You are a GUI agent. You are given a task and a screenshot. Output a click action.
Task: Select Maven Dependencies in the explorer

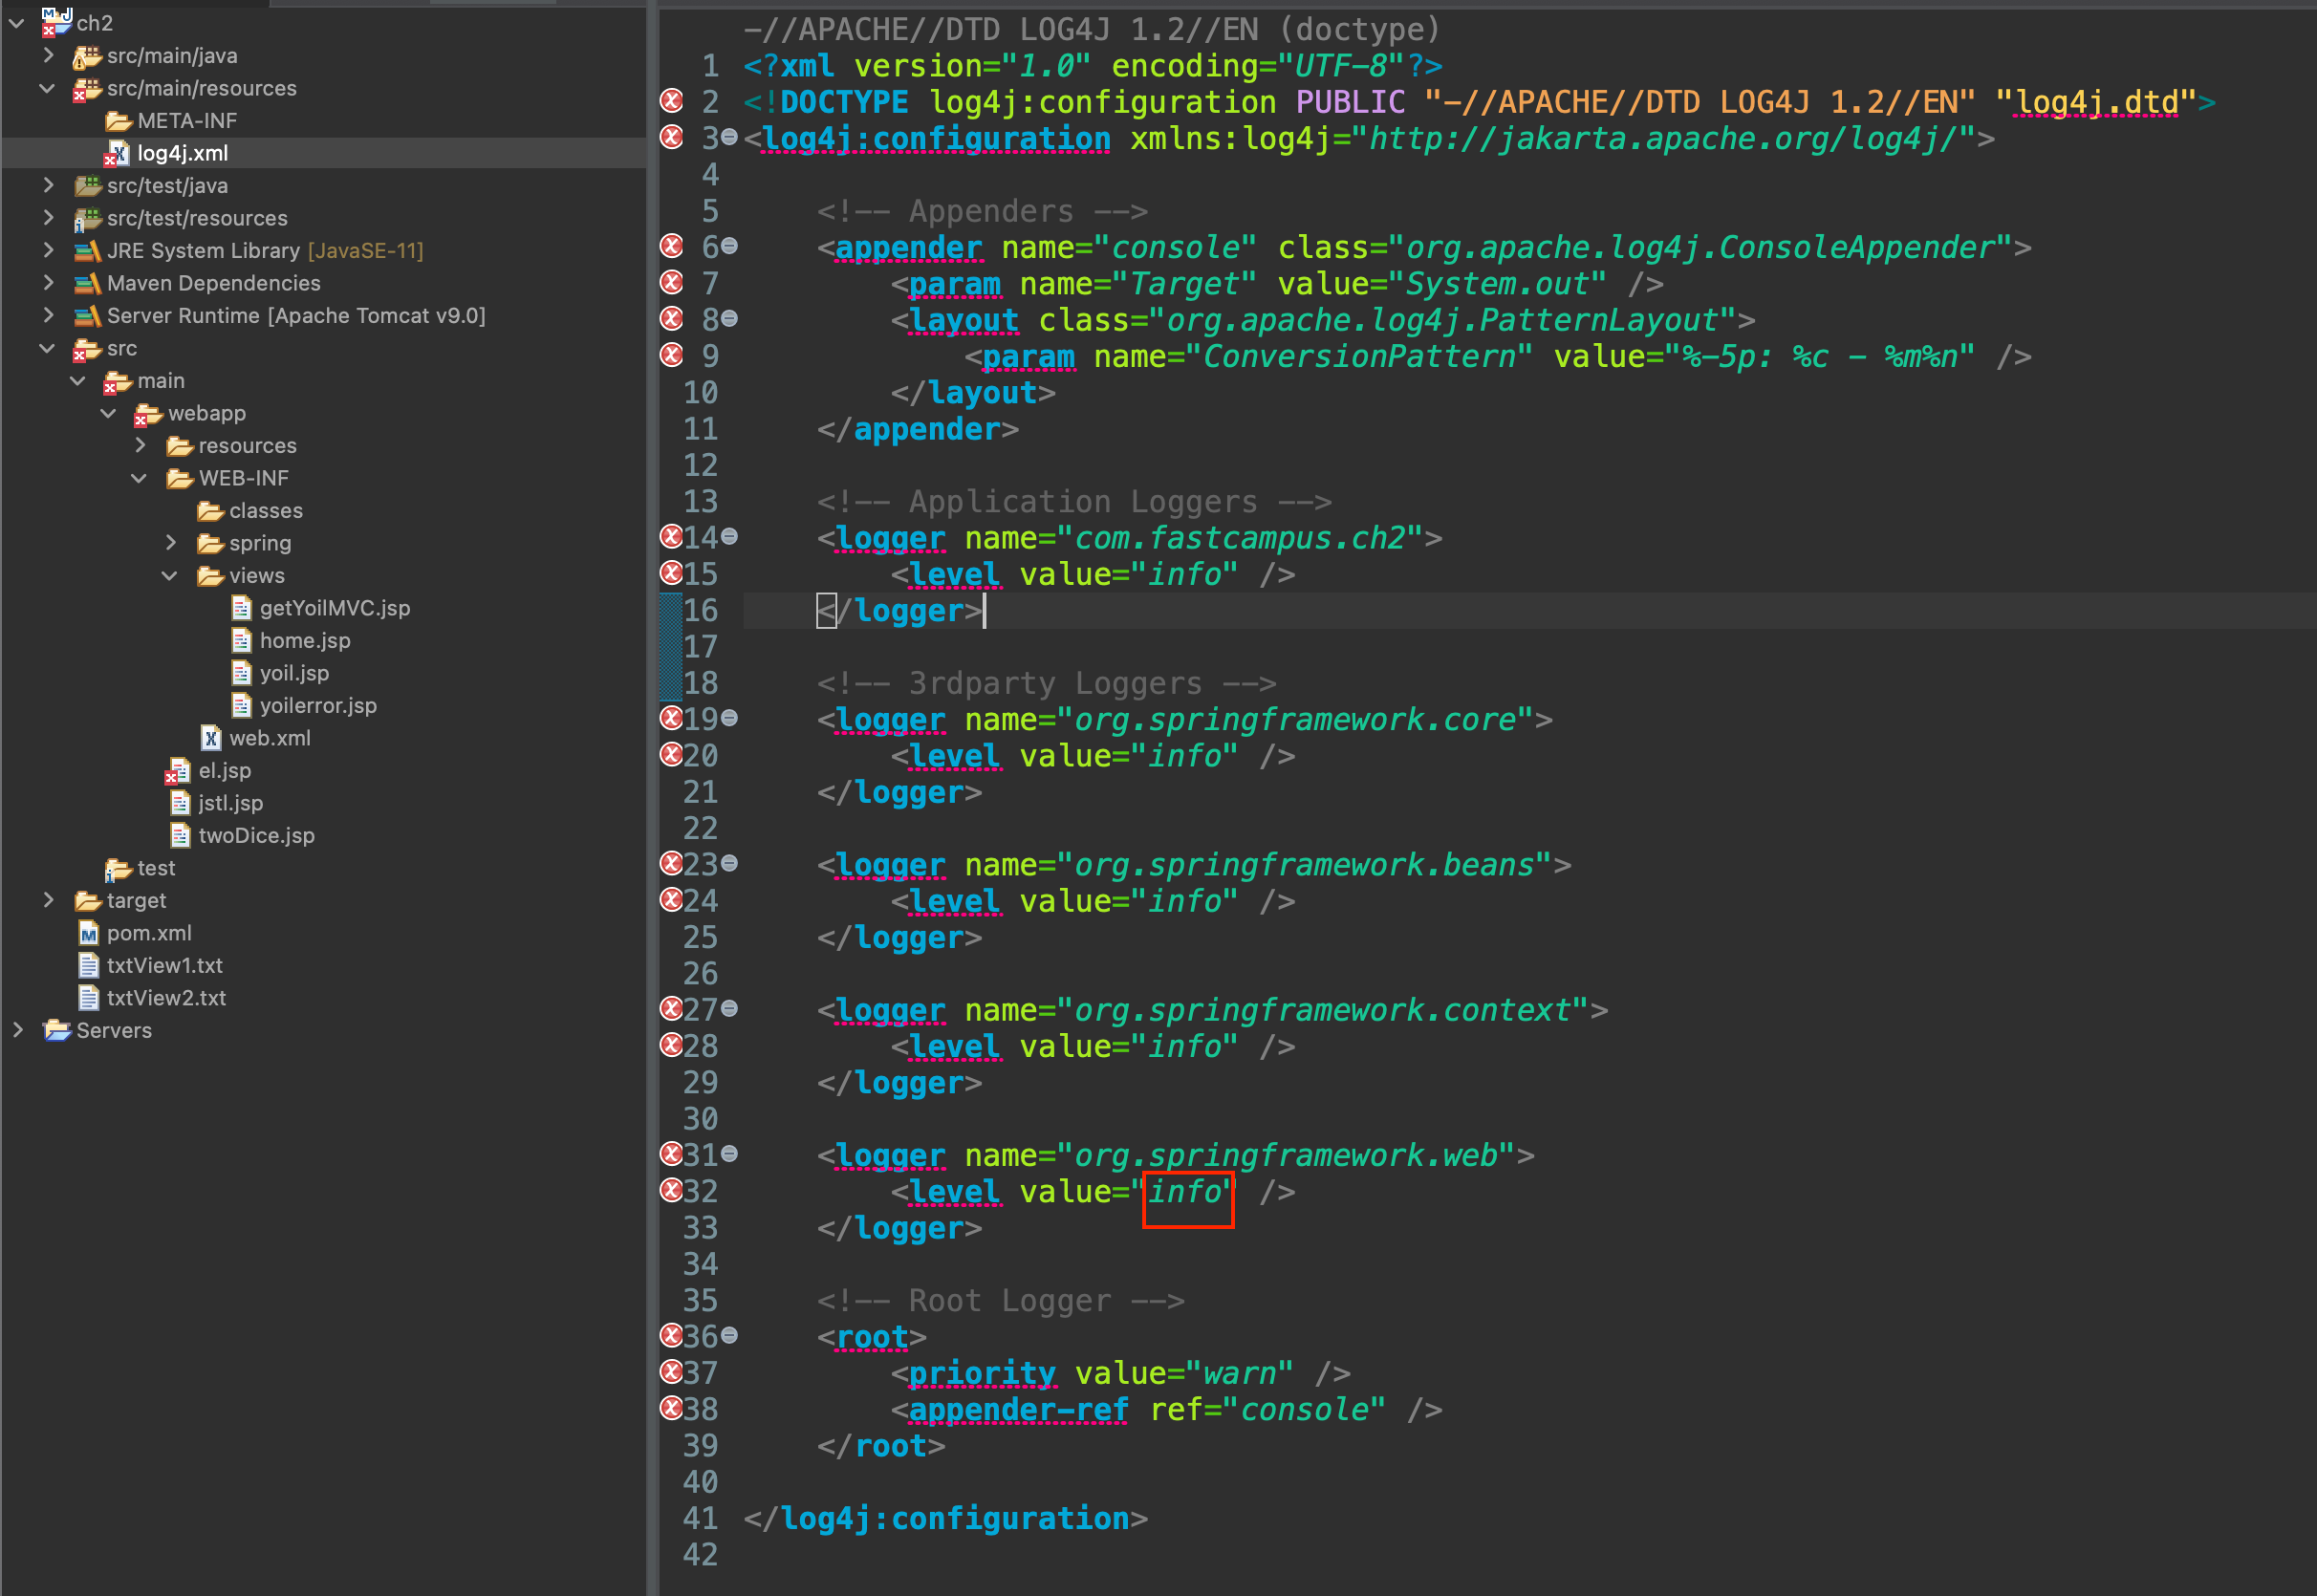click(213, 284)
